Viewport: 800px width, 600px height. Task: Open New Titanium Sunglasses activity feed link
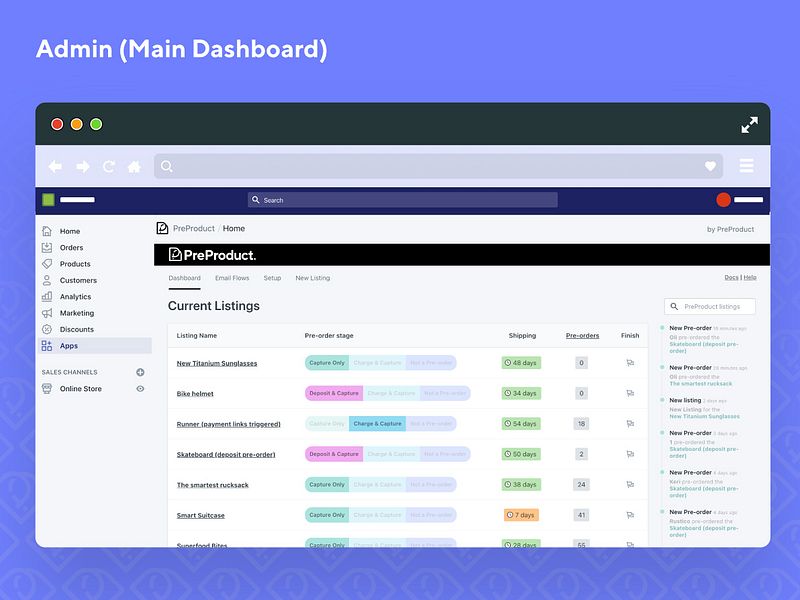(x=704, y=416)
